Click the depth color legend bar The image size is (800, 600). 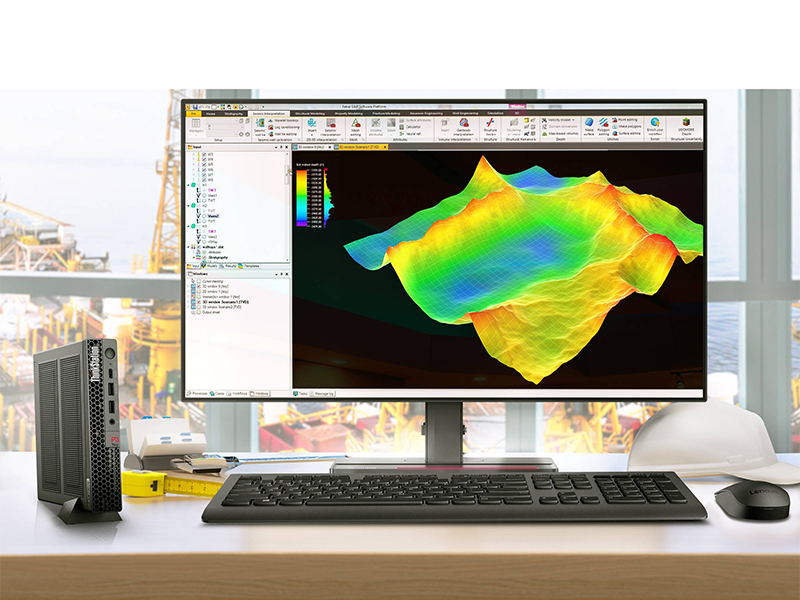[303, 198]
